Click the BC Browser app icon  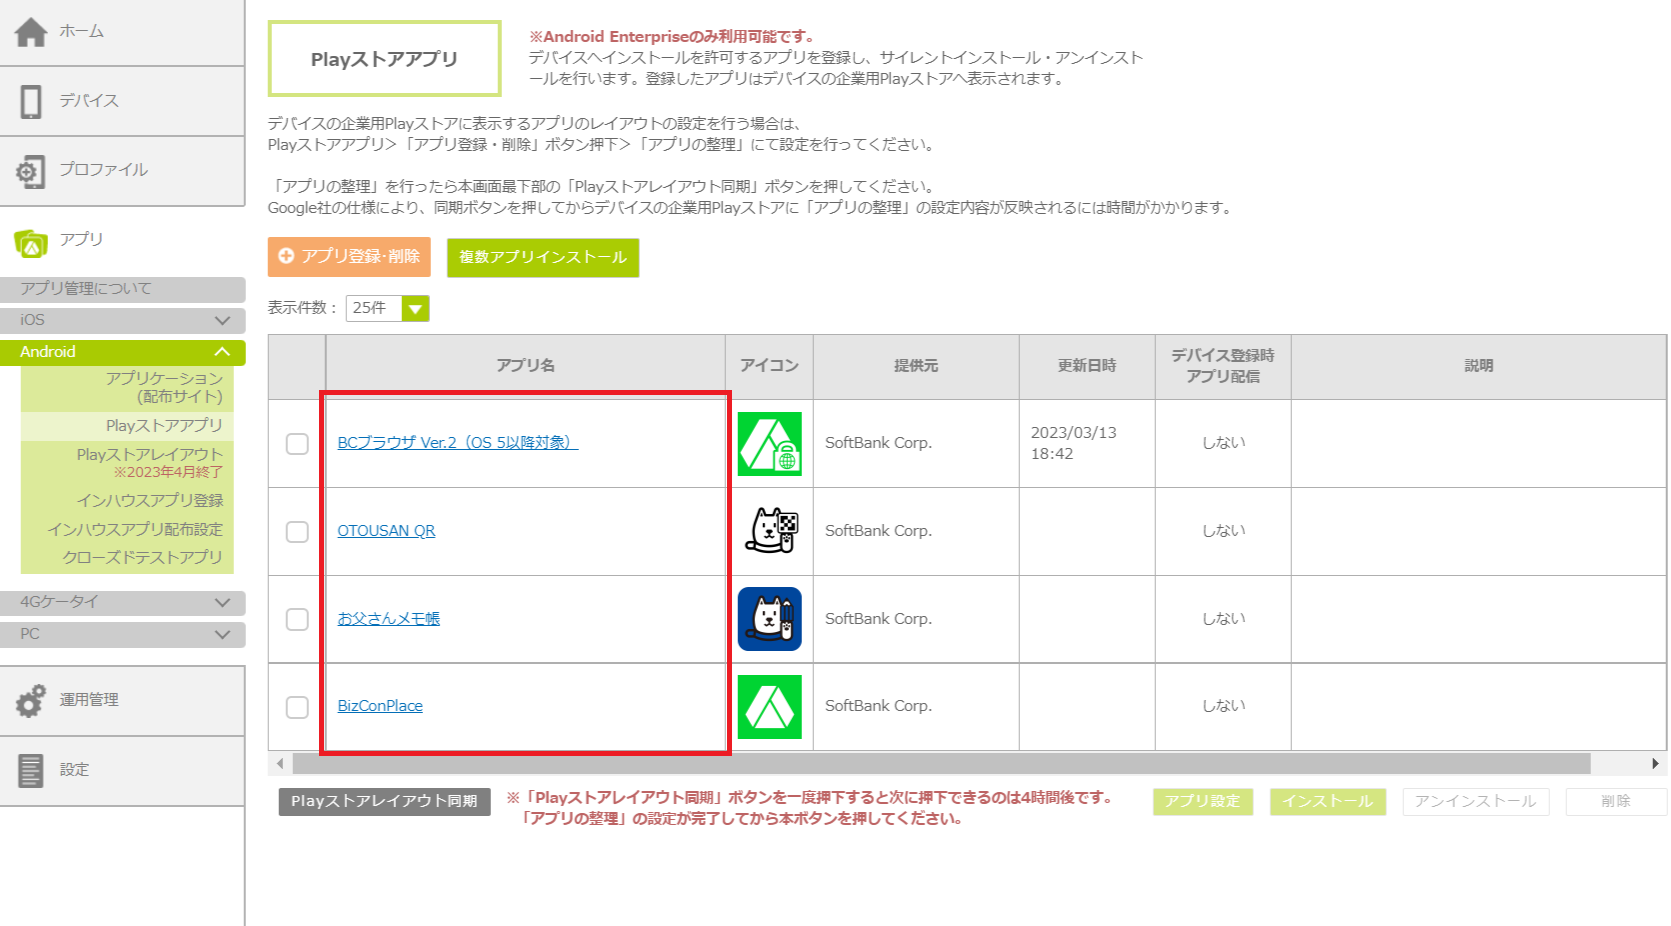click(x=769, y=443)
